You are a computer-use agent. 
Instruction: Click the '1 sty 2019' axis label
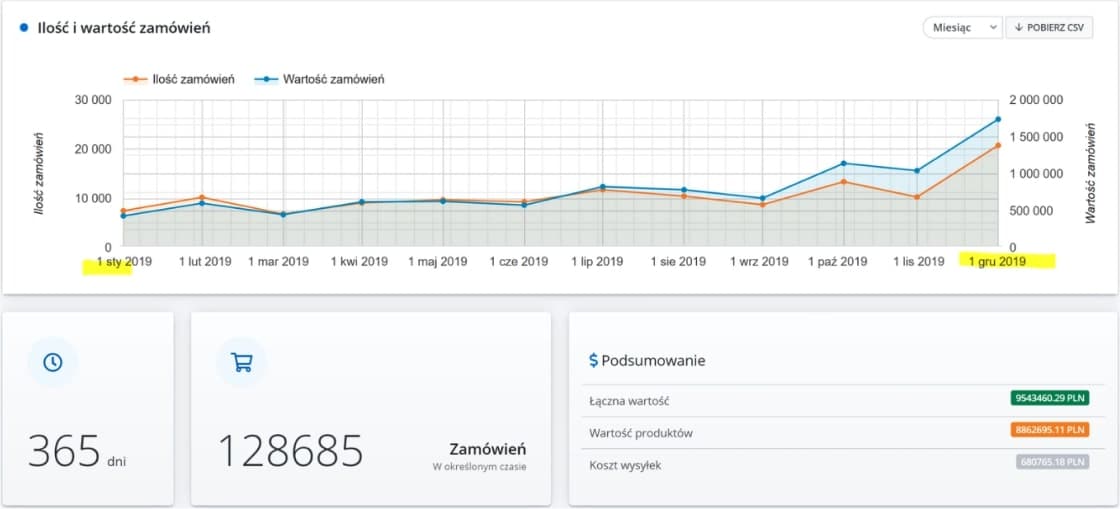pos(124,262)
